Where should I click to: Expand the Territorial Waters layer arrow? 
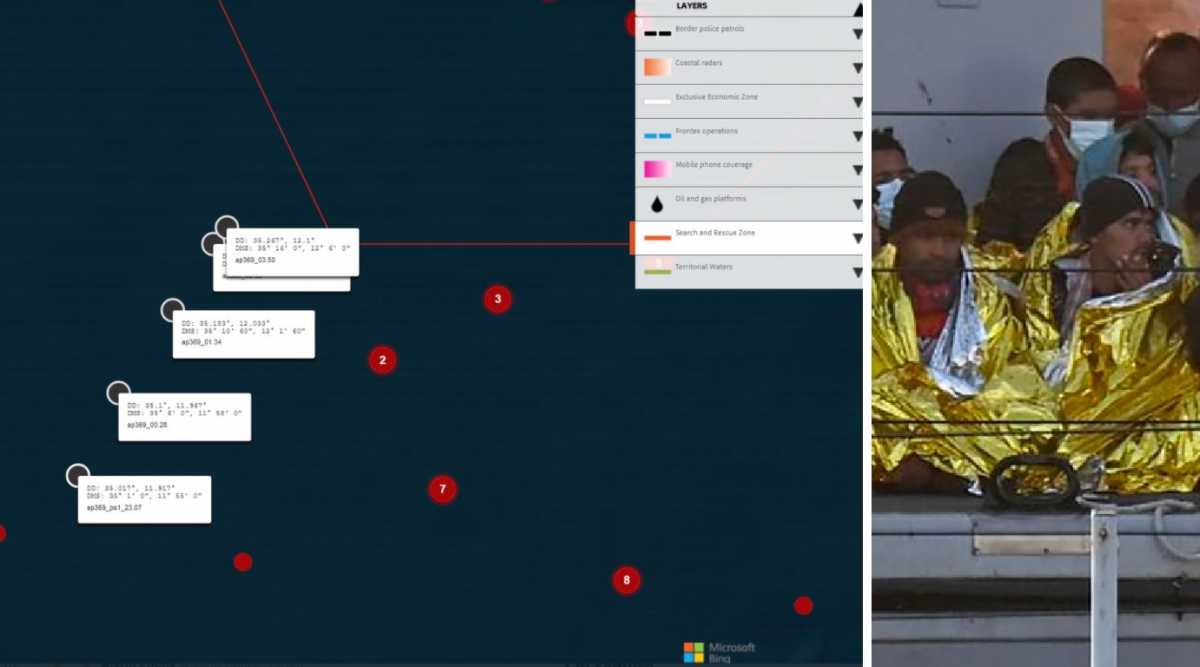coord(857,272)
